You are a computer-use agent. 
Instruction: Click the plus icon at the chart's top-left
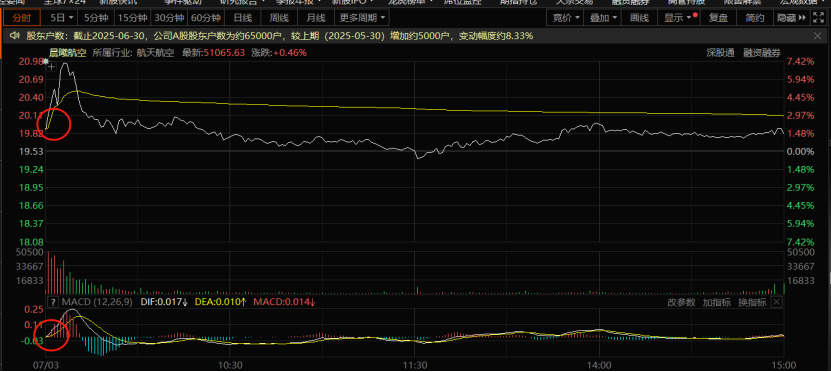coord(51,67)
